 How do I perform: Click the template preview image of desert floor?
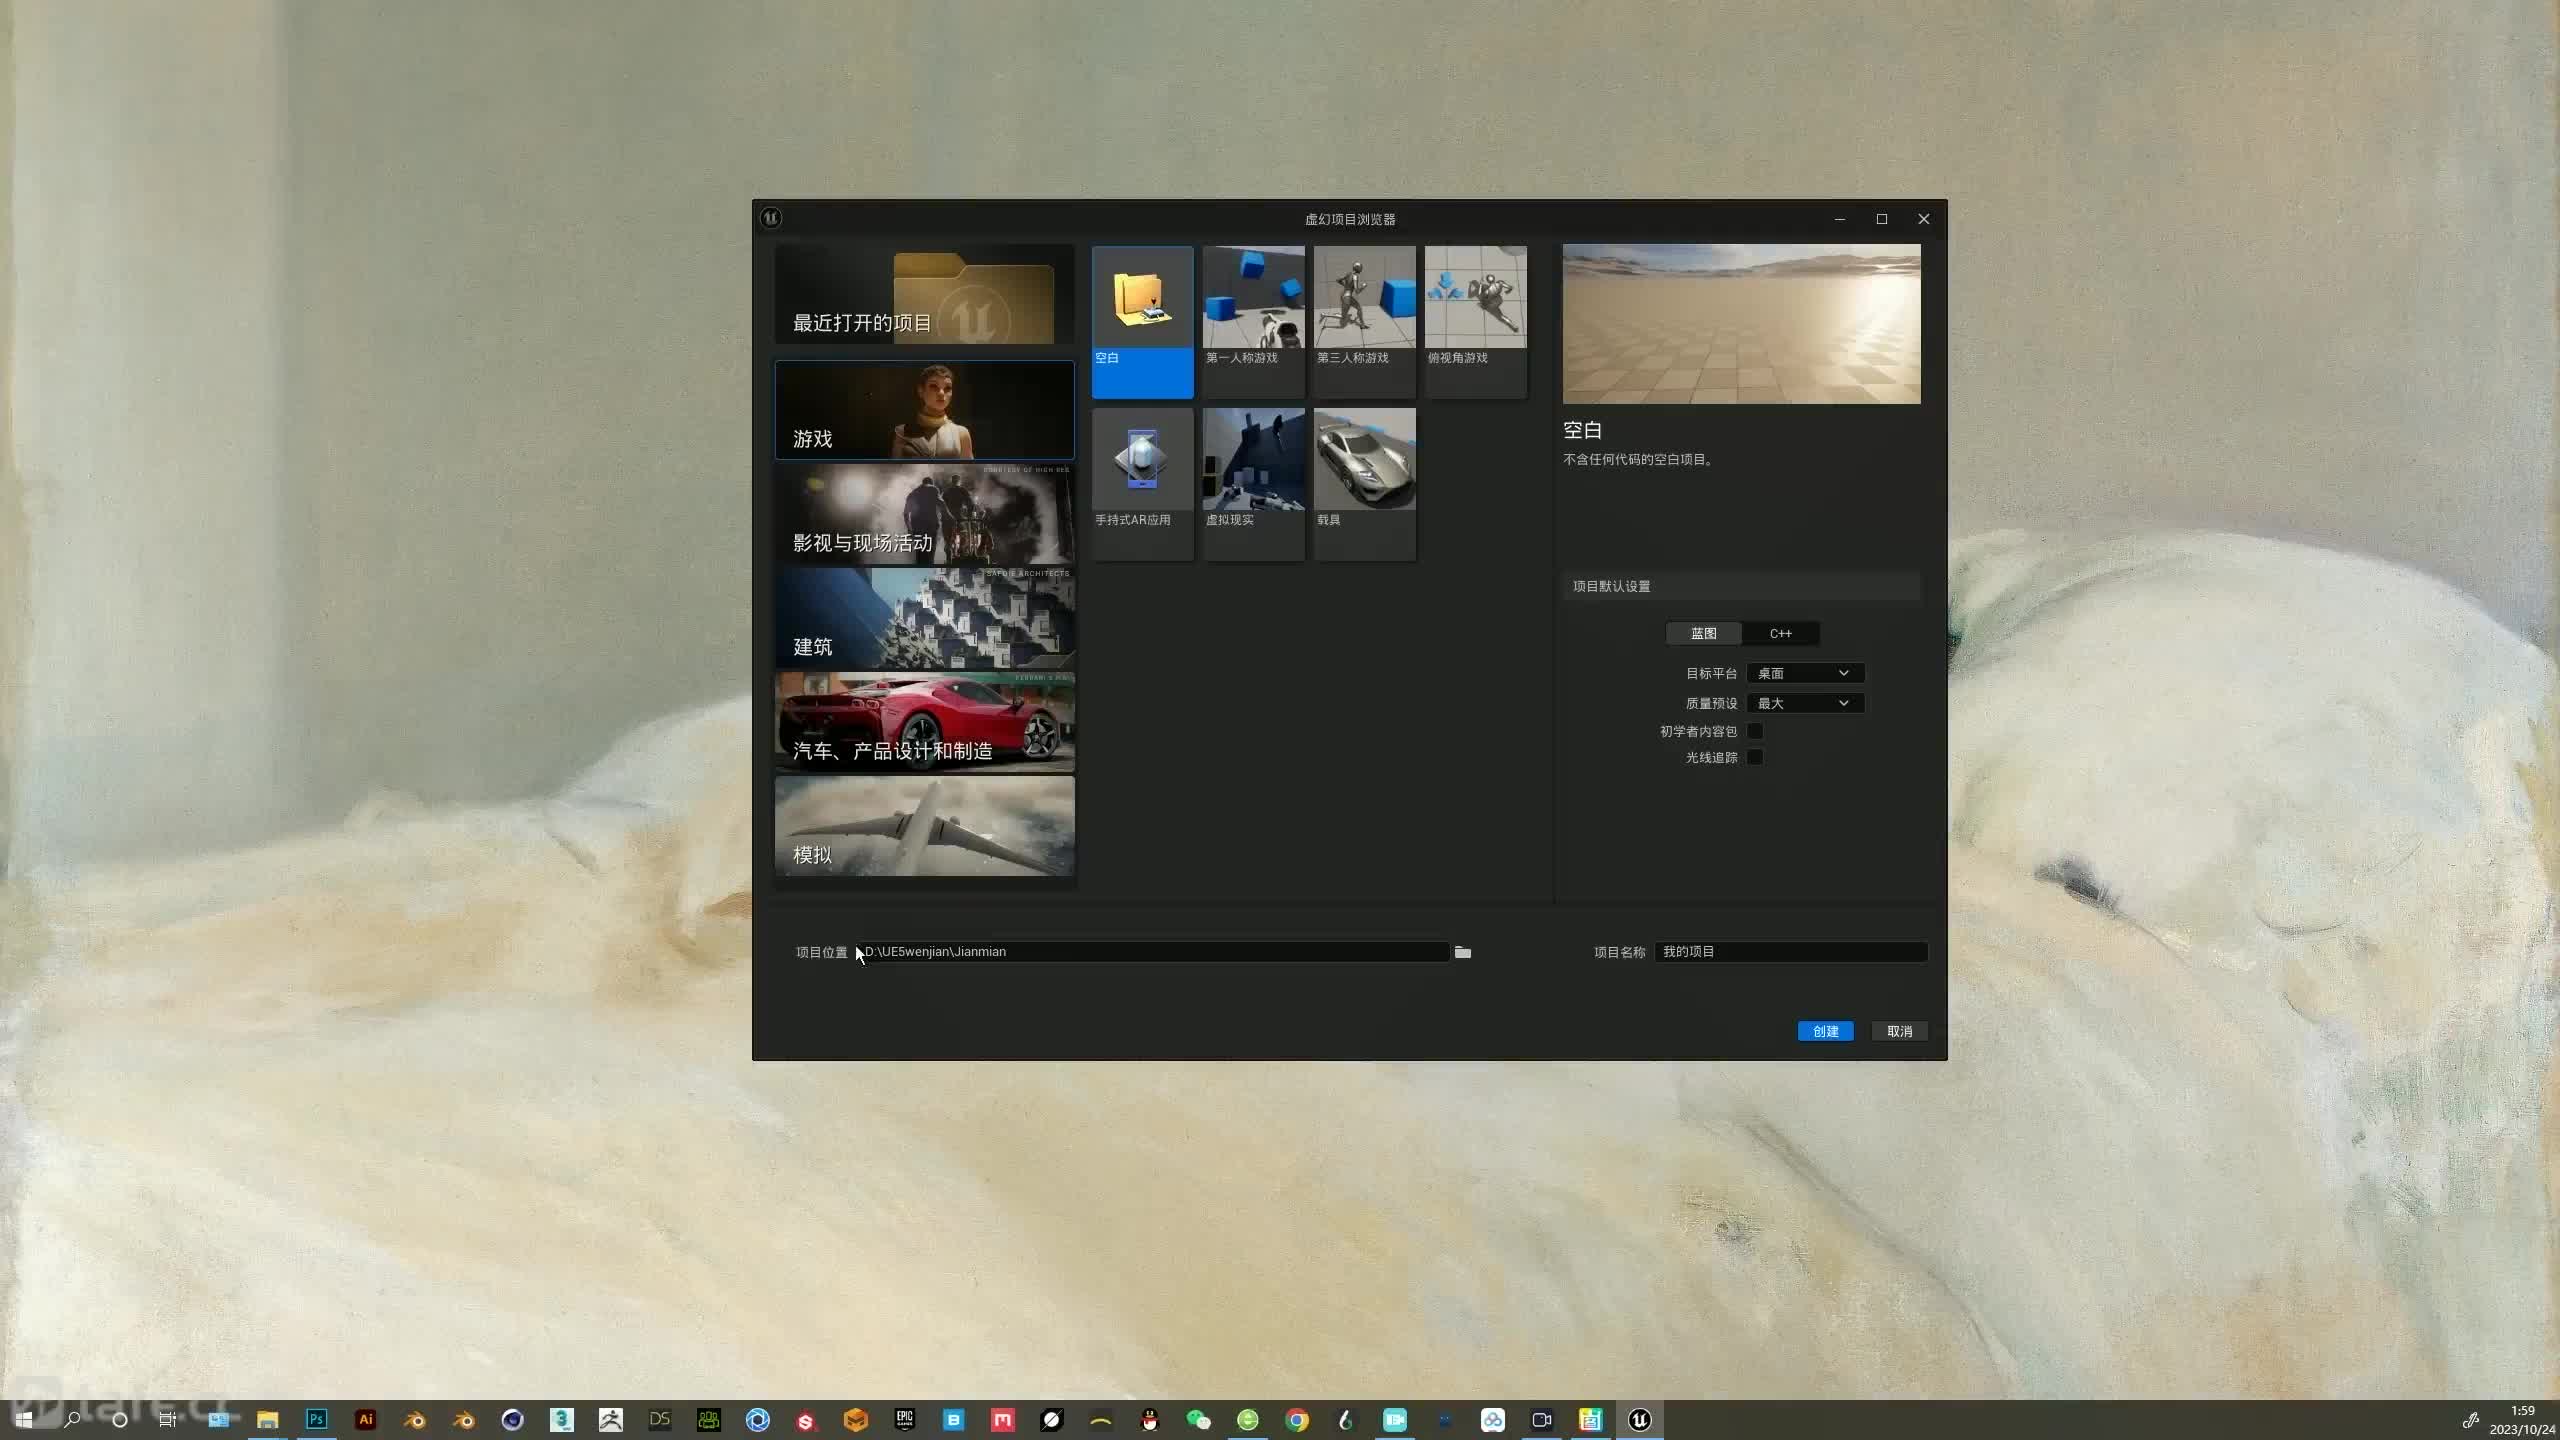point(1741,324)
